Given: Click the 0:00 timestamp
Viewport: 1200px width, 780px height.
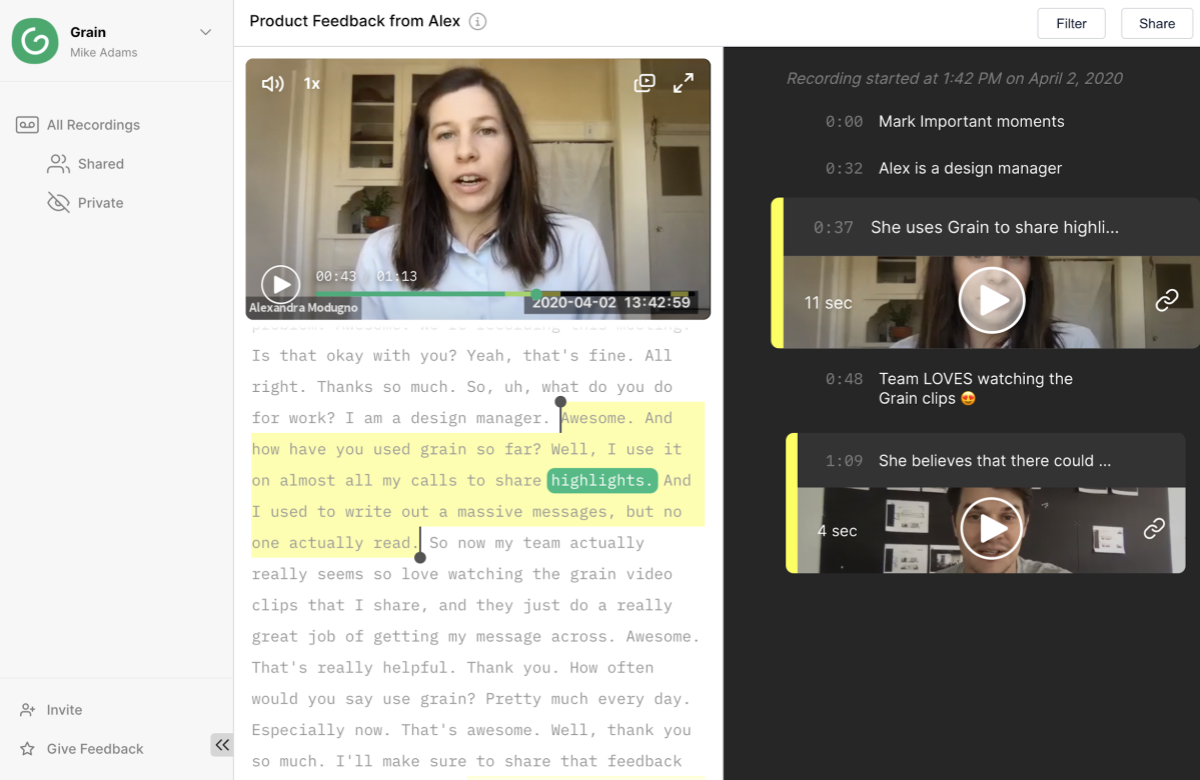Looking at the screenshot, I should (x=844, y=122).
